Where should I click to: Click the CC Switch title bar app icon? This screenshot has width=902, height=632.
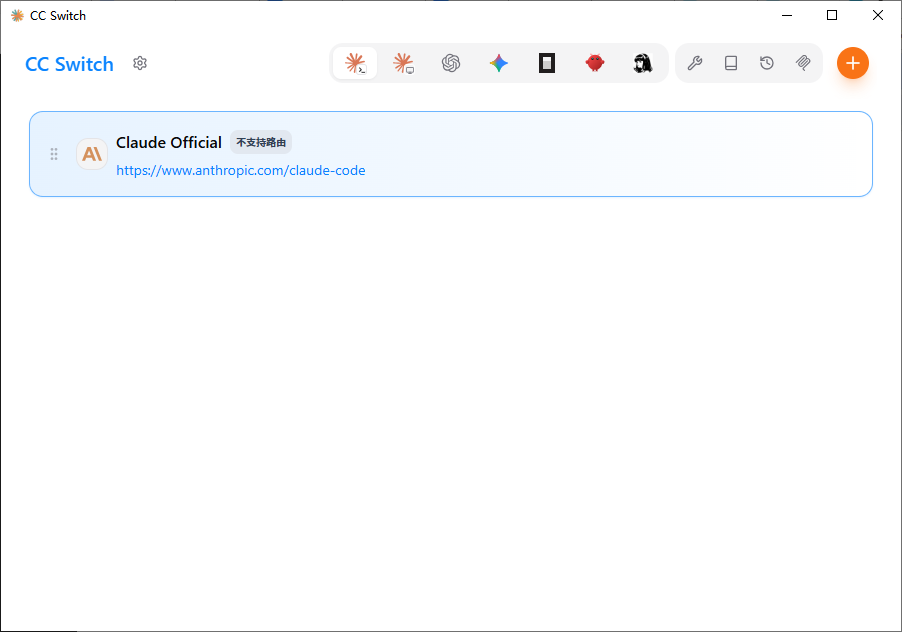click(x=17, y=16)
